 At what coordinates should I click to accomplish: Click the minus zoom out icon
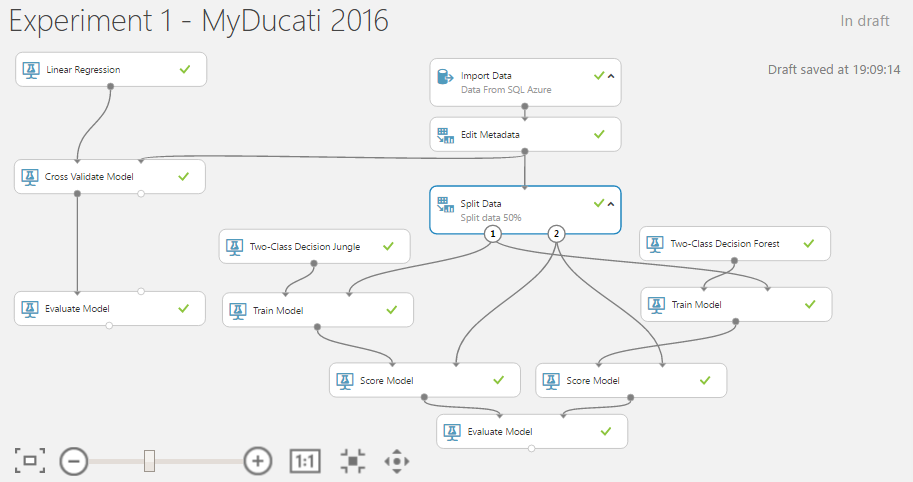coord(74,461)
